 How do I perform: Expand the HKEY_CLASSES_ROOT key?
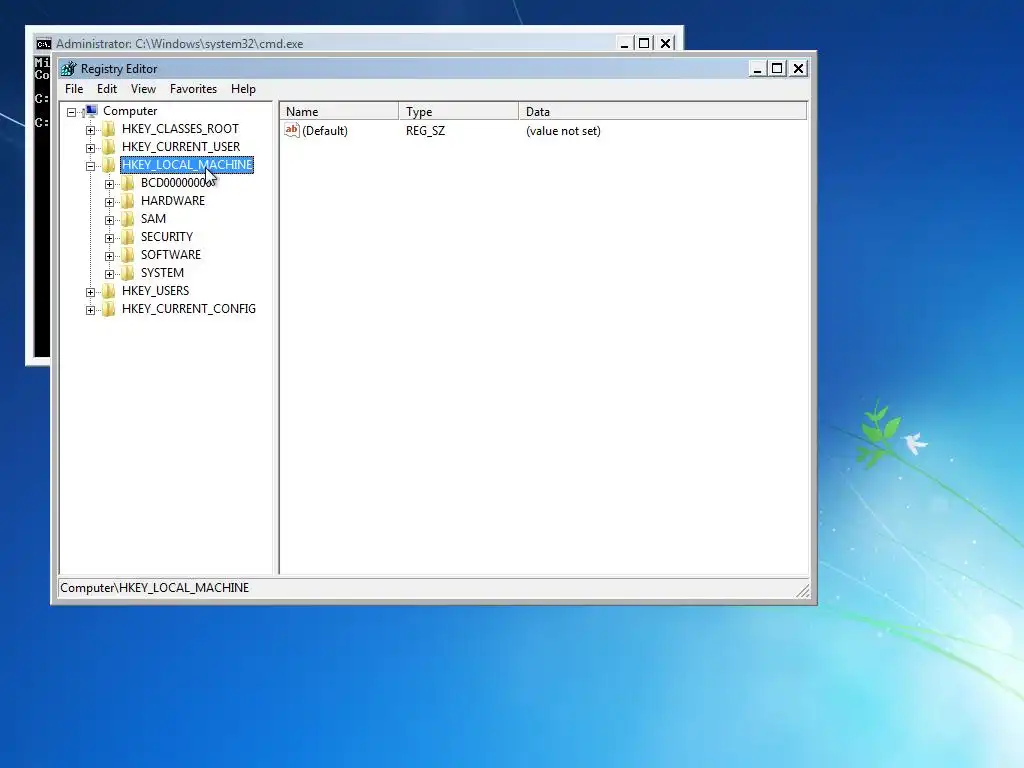click(x=91, y=130)
